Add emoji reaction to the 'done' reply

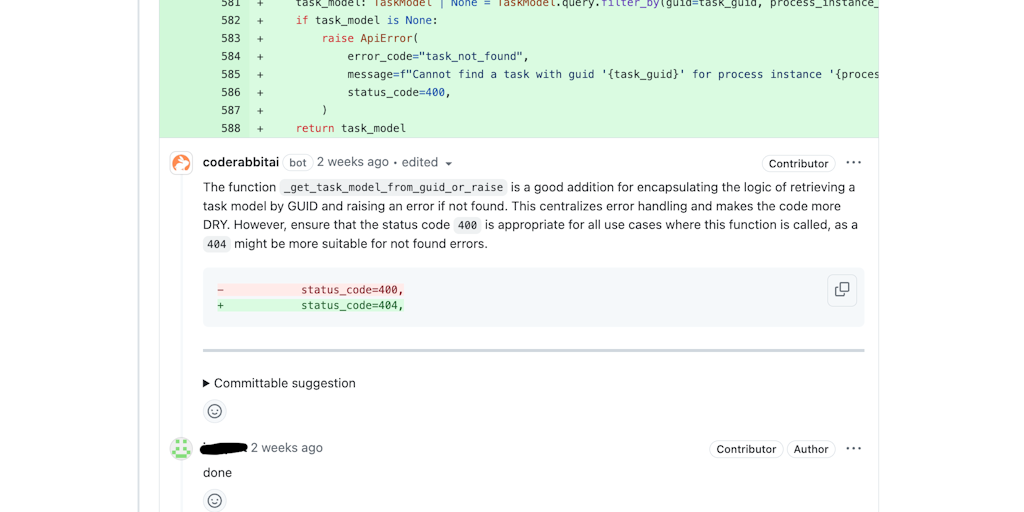click(x=214, y=500)
